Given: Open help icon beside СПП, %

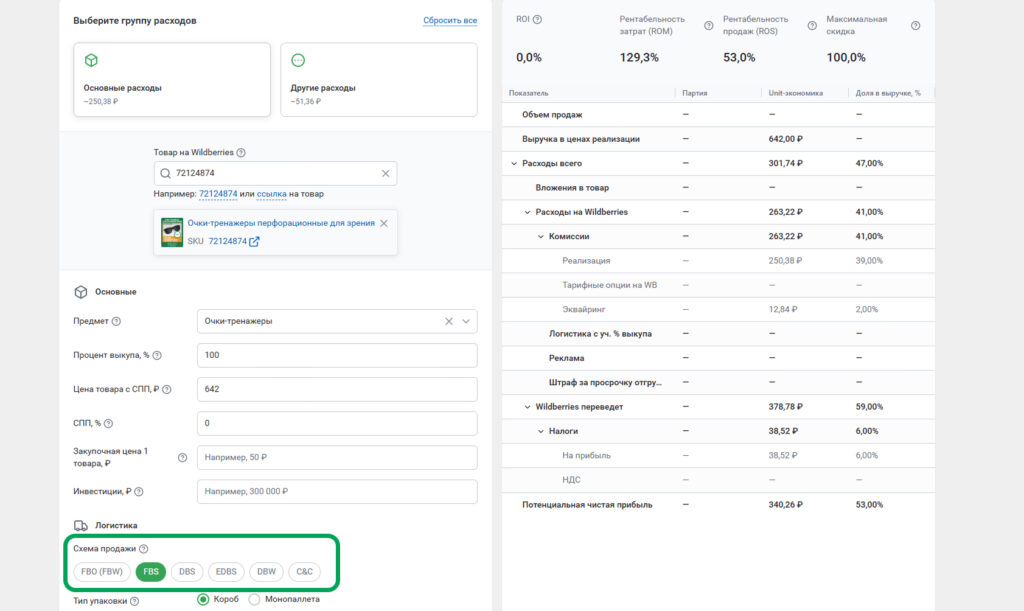Looking at the screenshot, I should pos(108,424).
